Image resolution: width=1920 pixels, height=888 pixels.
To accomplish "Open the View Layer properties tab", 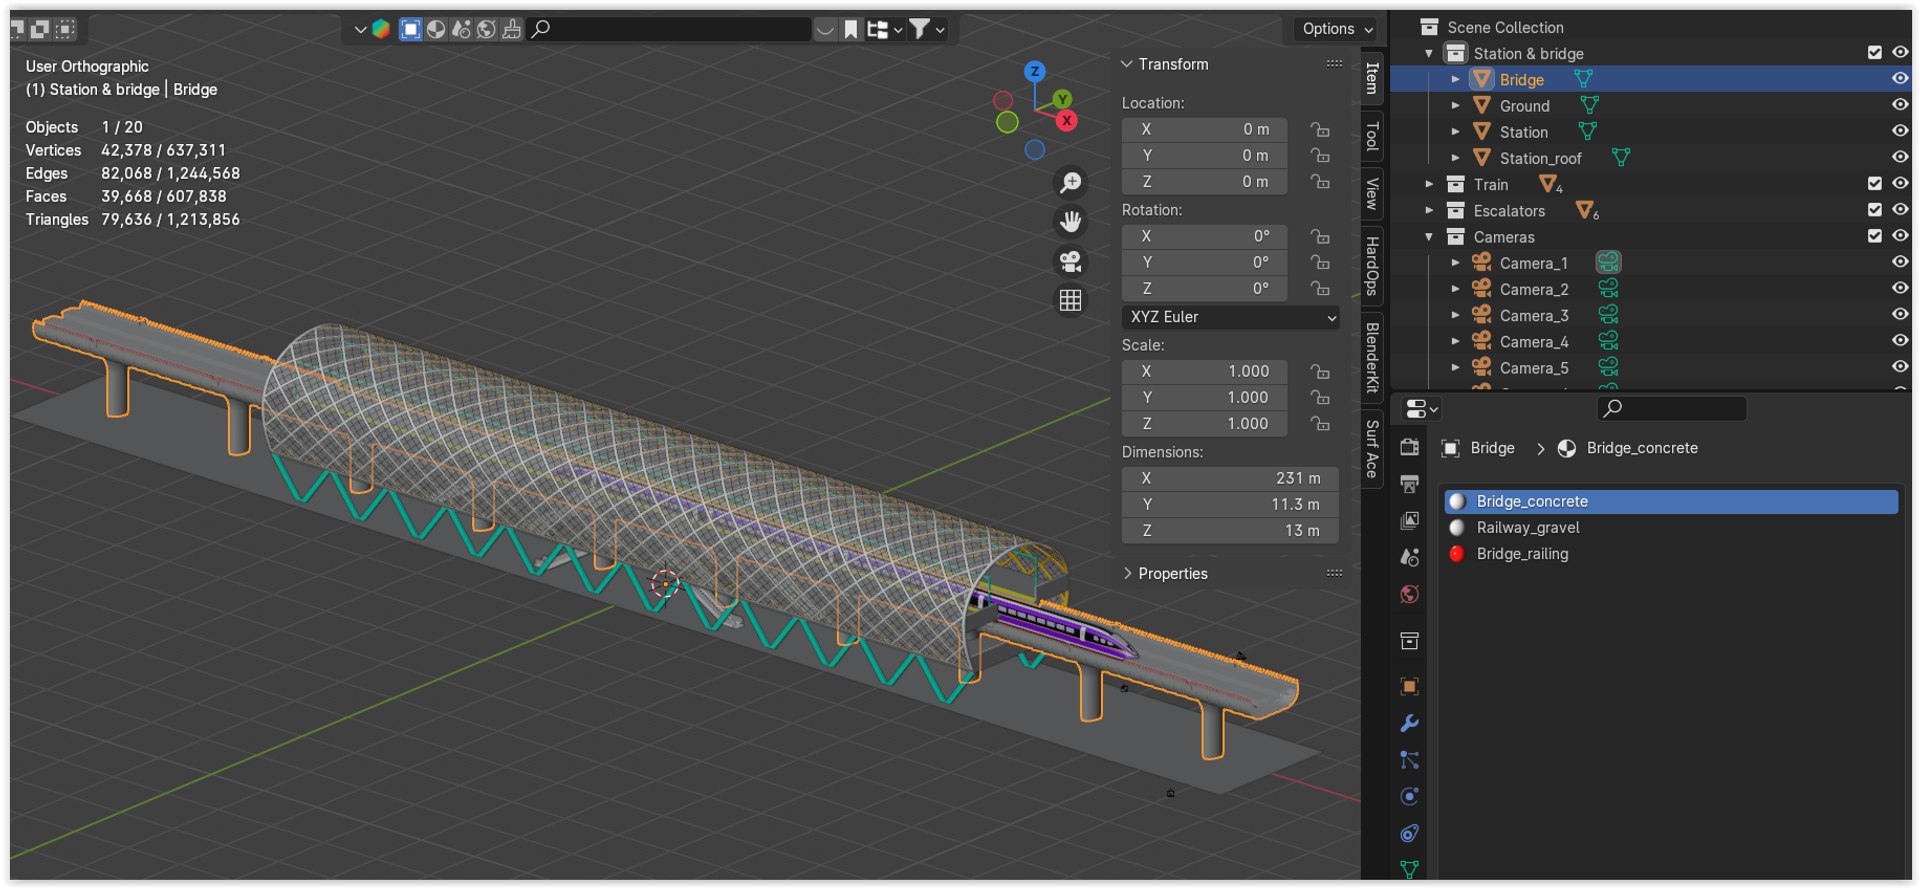I will click(1410, 520).
